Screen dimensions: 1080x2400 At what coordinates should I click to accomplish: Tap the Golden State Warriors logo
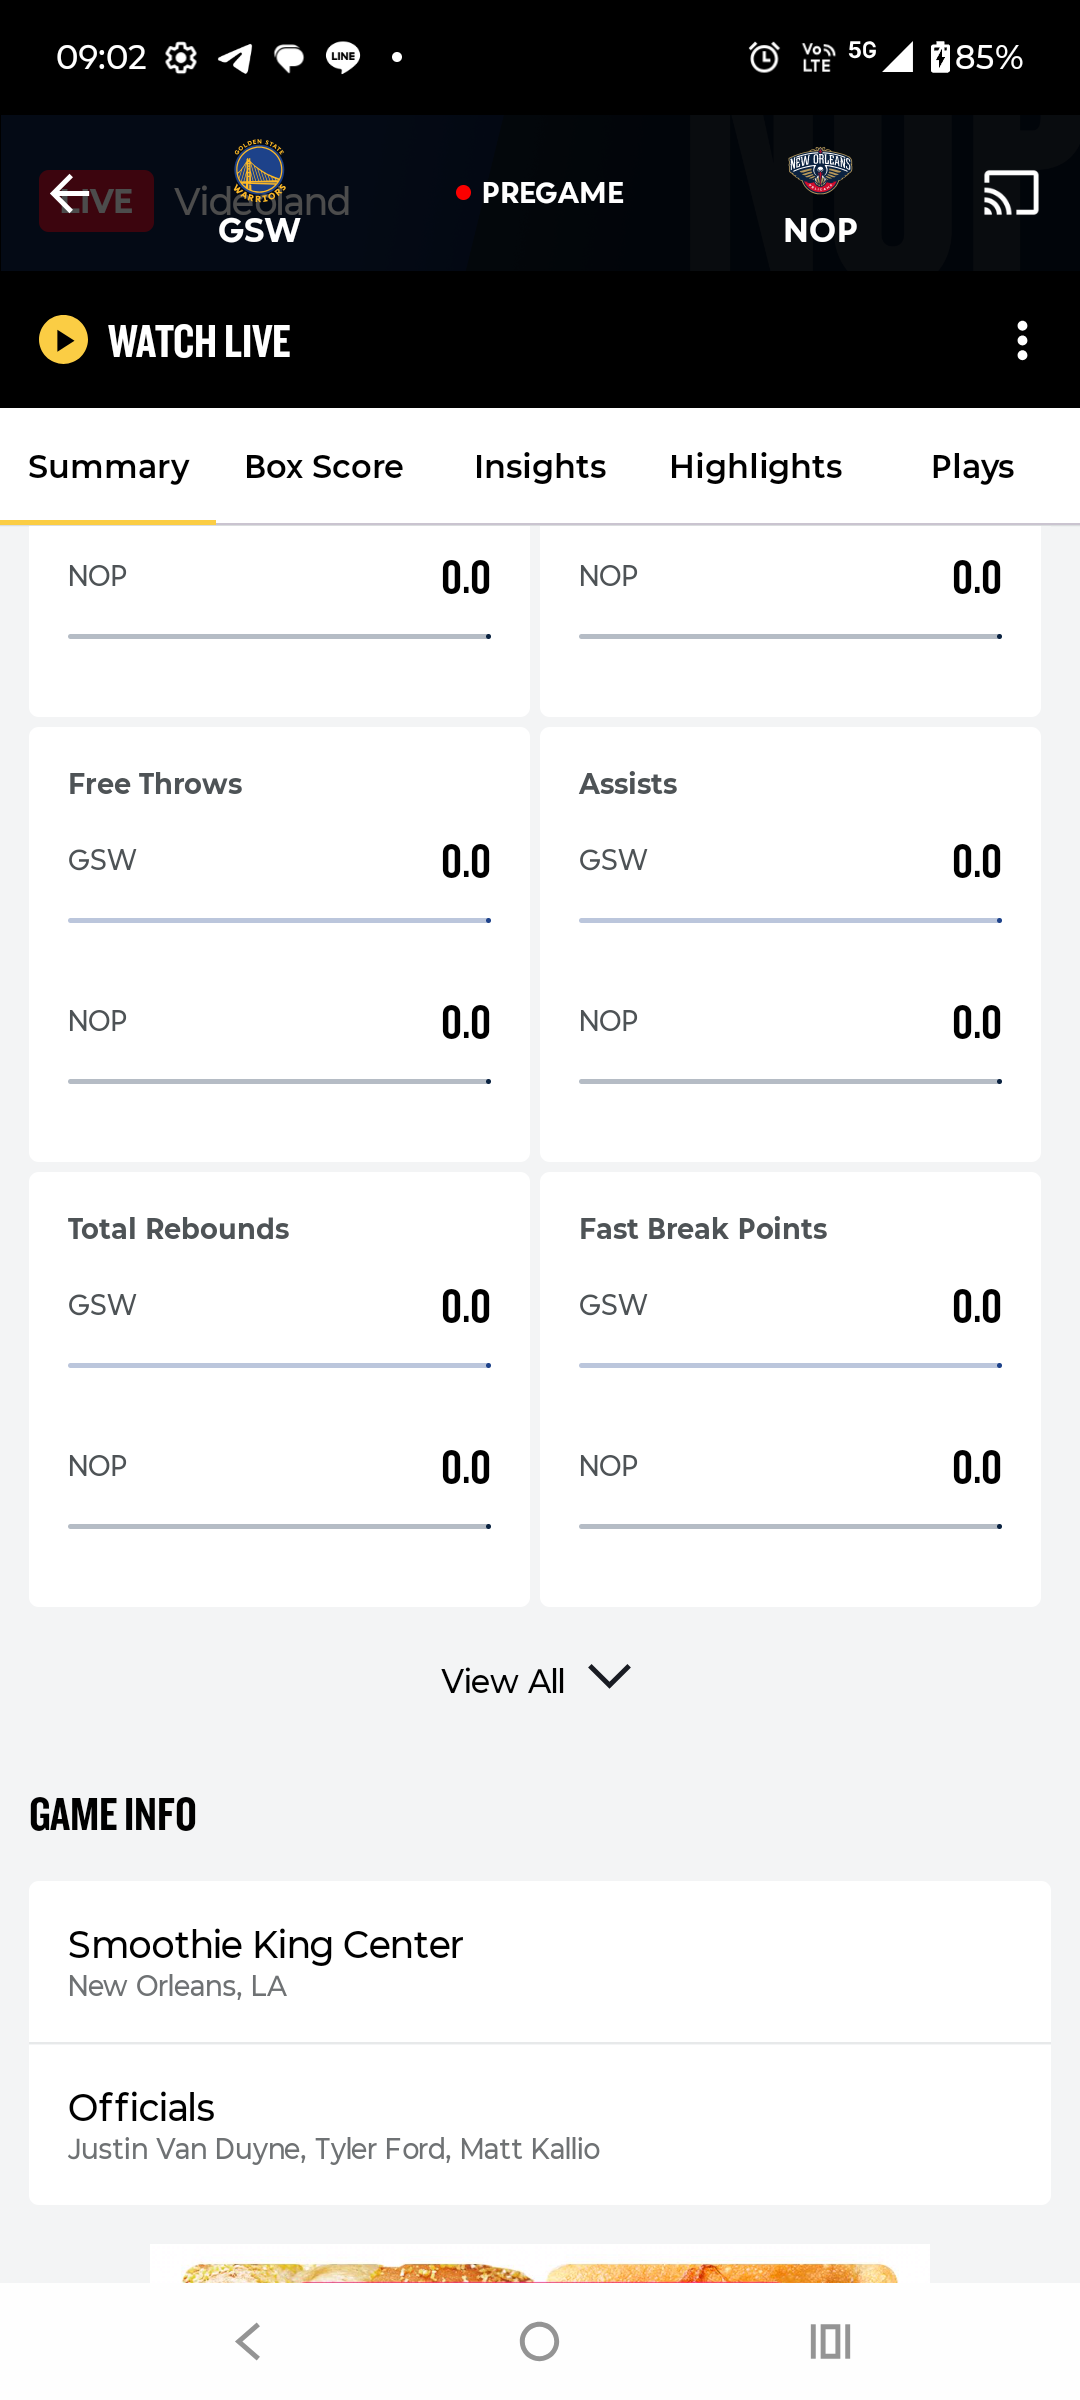click(259, 170)
